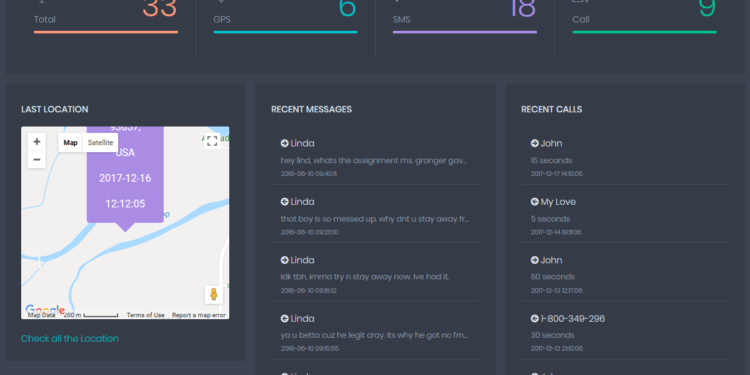Click Report a map error link

[199, 315]
